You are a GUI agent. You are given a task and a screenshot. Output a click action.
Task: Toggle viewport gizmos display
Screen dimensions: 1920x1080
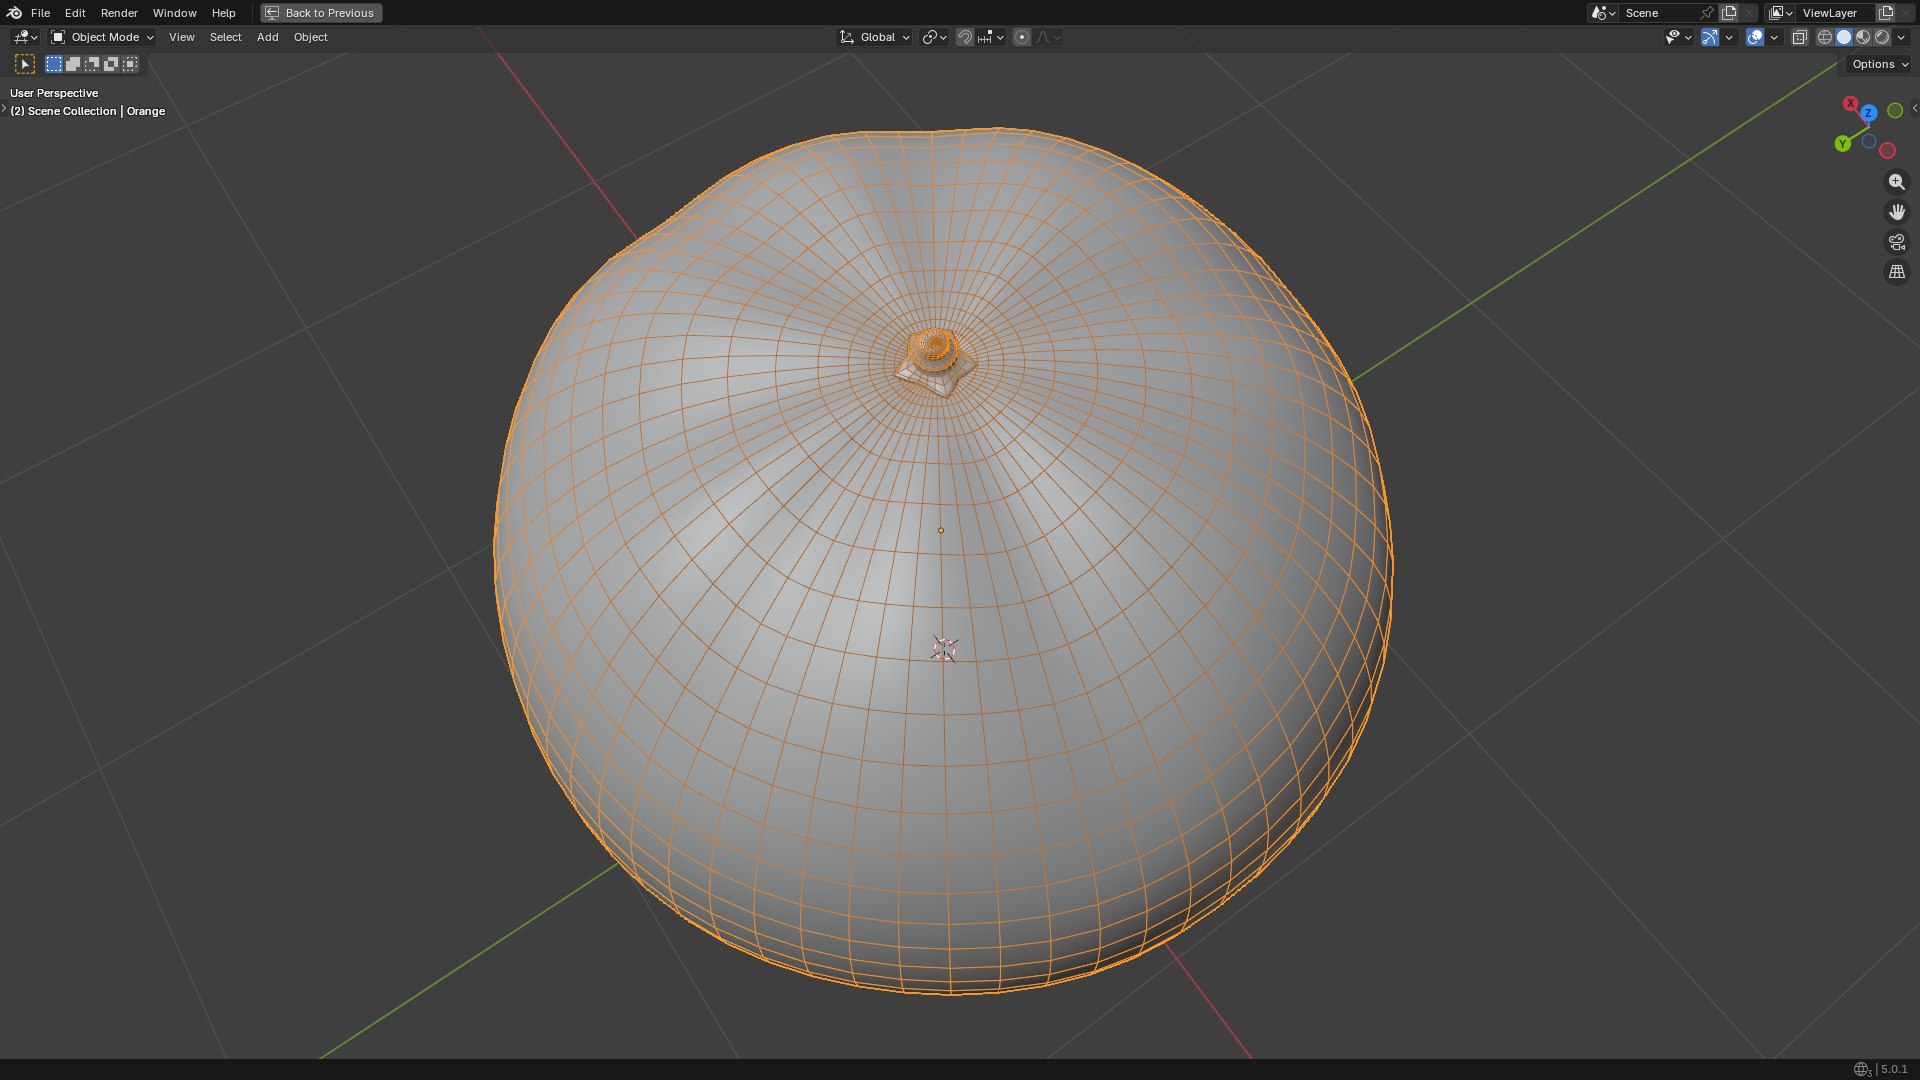(1710, 37)
